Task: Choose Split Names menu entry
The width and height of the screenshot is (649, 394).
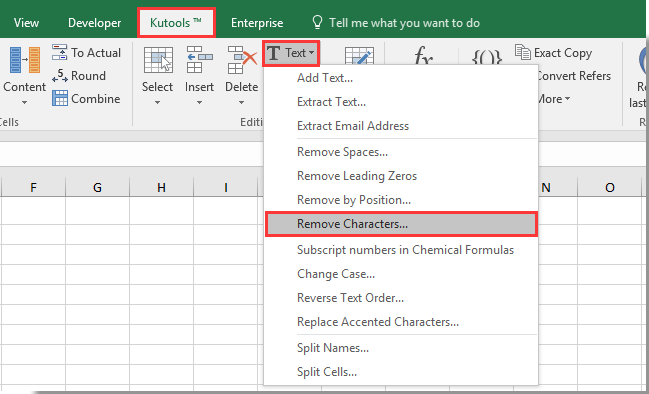Action: click(x=401, y=348)
